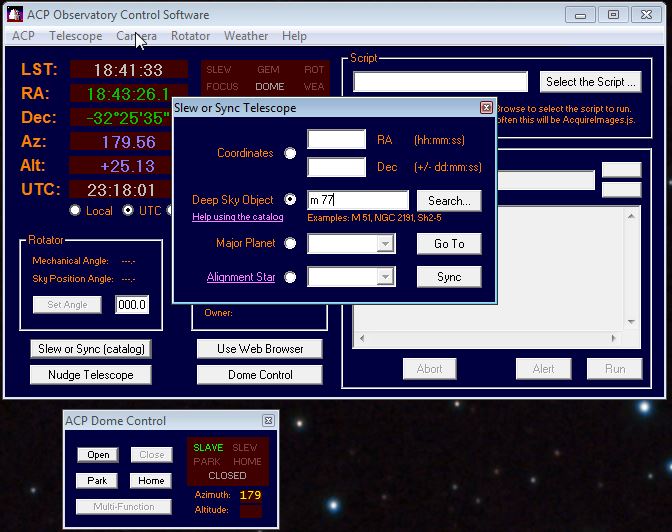The width and height of the screenshot is (672, 532).
Task: Close the ACP Dome Control window
Action: tap(268, 421)
